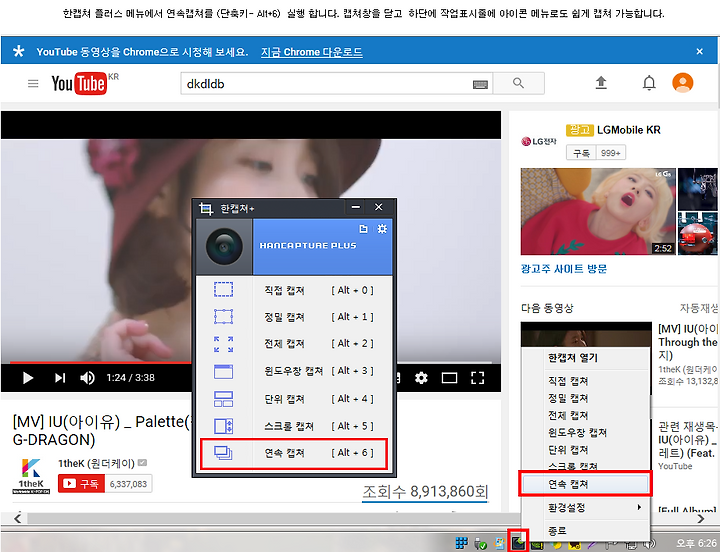Click the red video progress bar

[x=100, y=363]
